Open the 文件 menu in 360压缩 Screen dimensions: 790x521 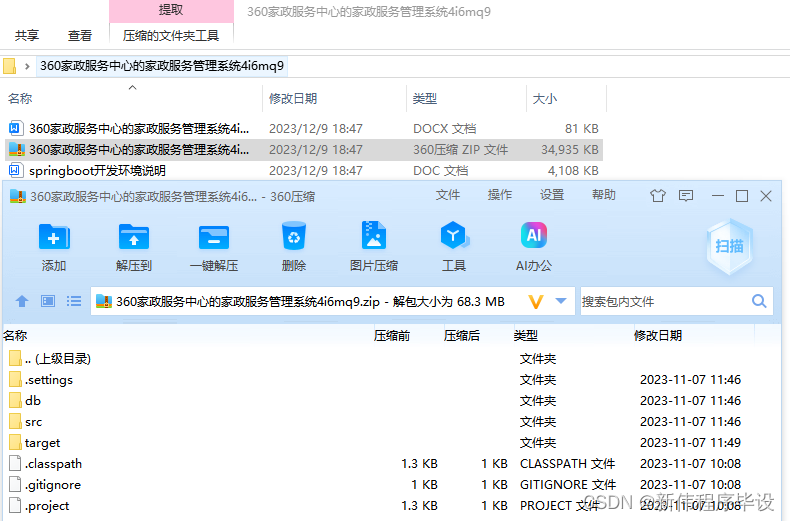click(448, 195)
